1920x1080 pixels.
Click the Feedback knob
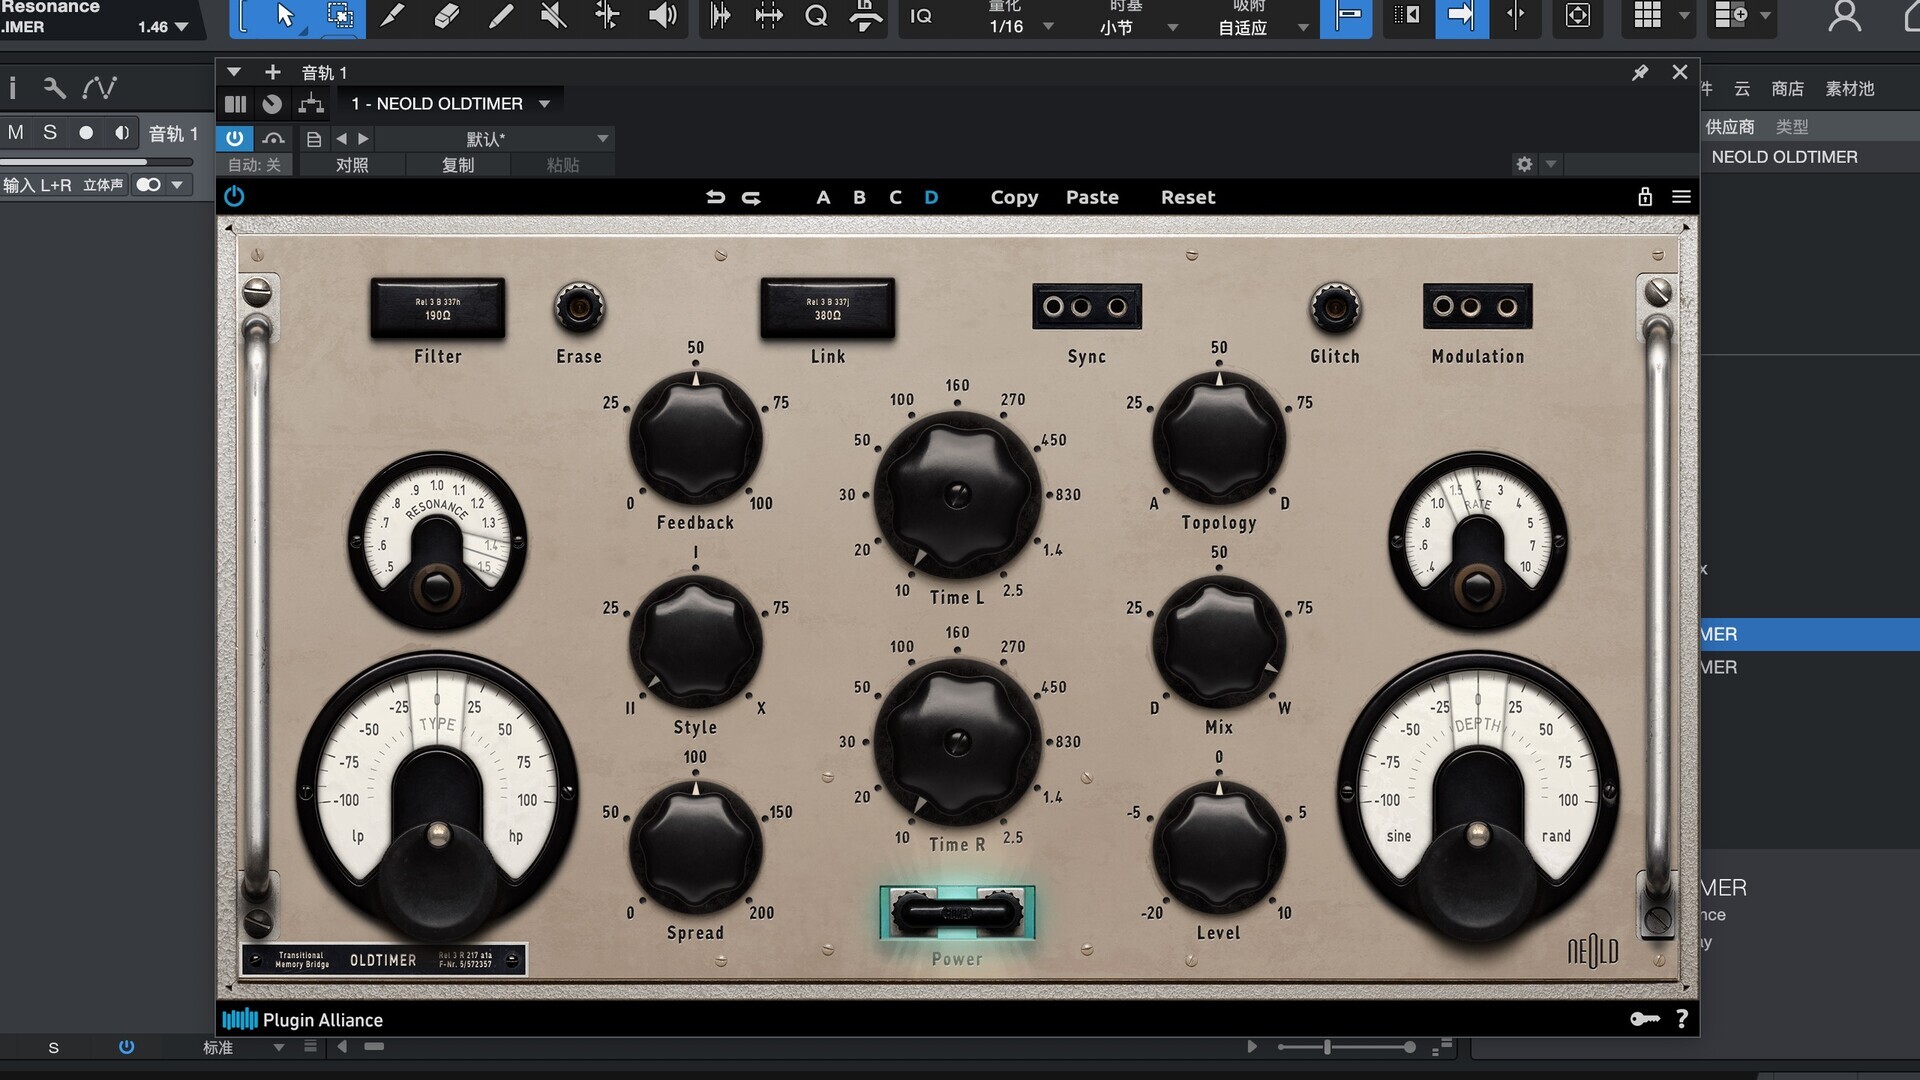coord(696,438)
